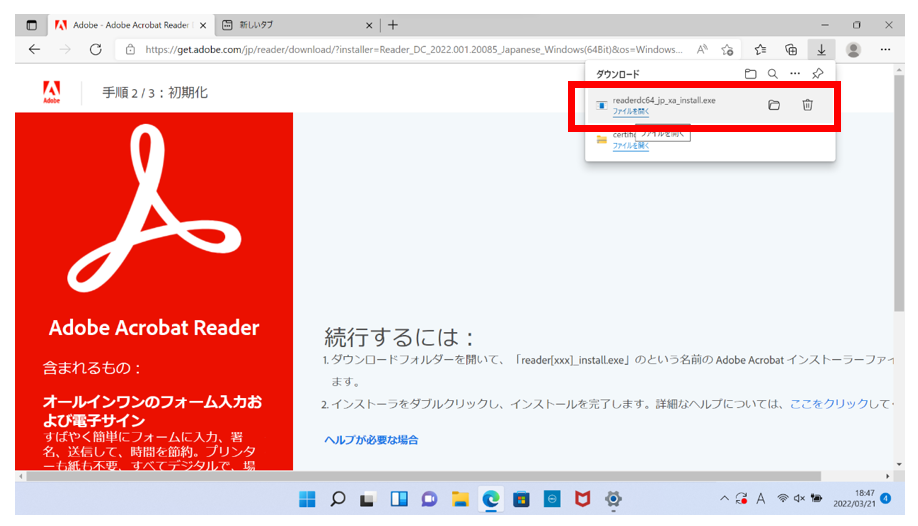Reload the Adobe download page
Image resolution: width=918 pixels, height=526 pixels.
95,50
